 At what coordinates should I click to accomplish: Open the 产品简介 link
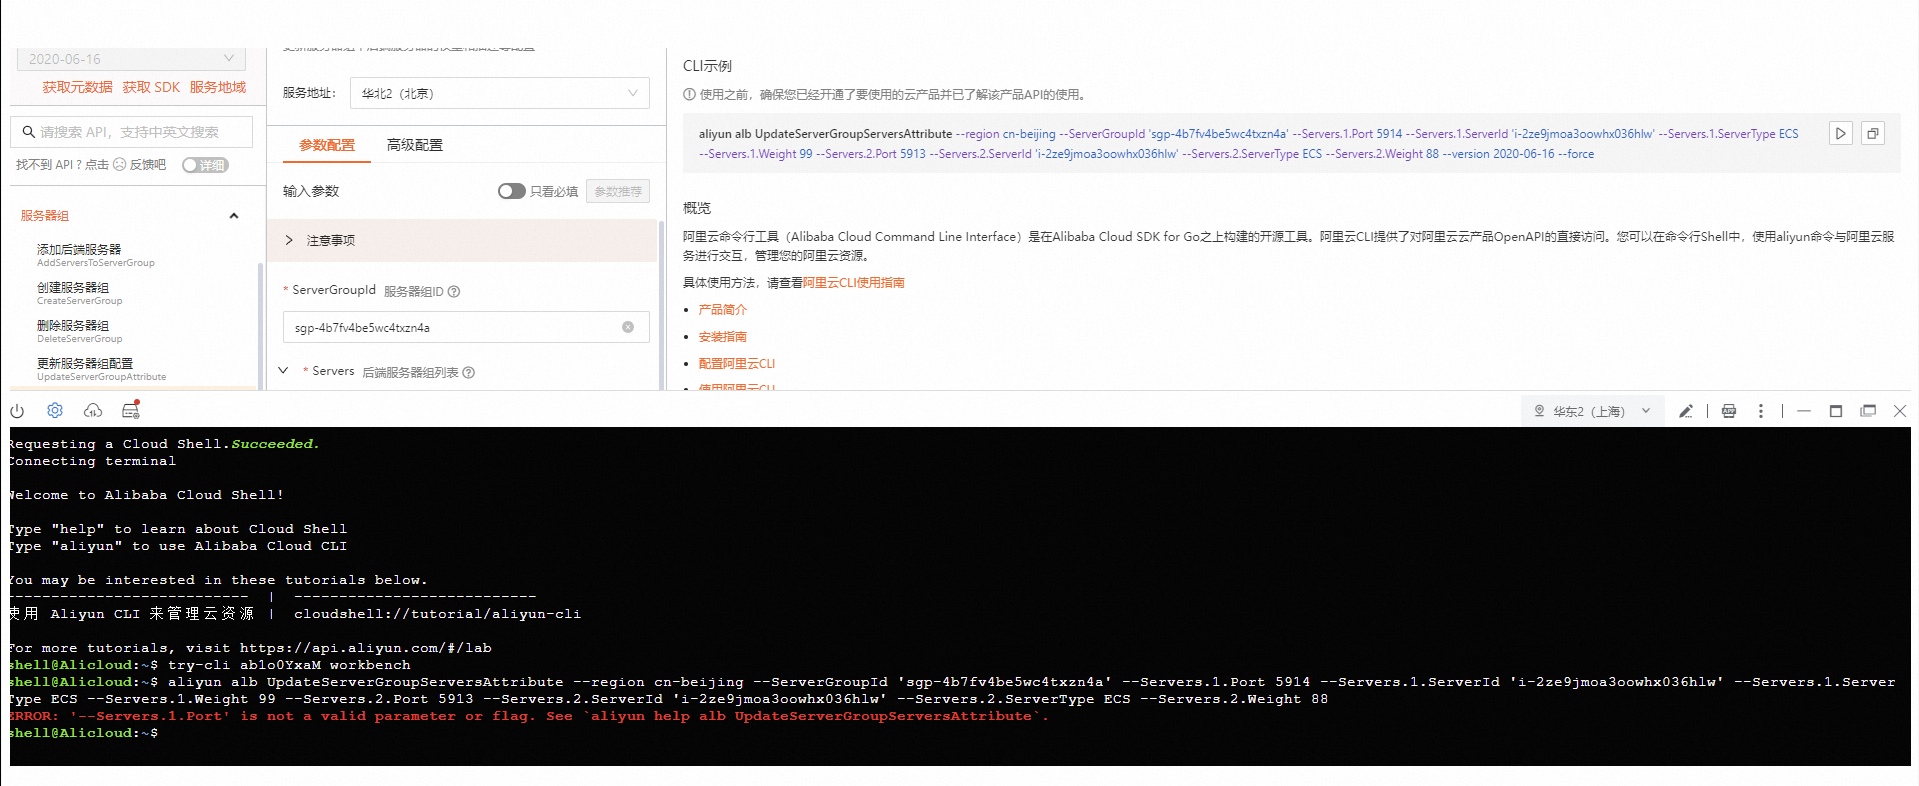point(723,310)
